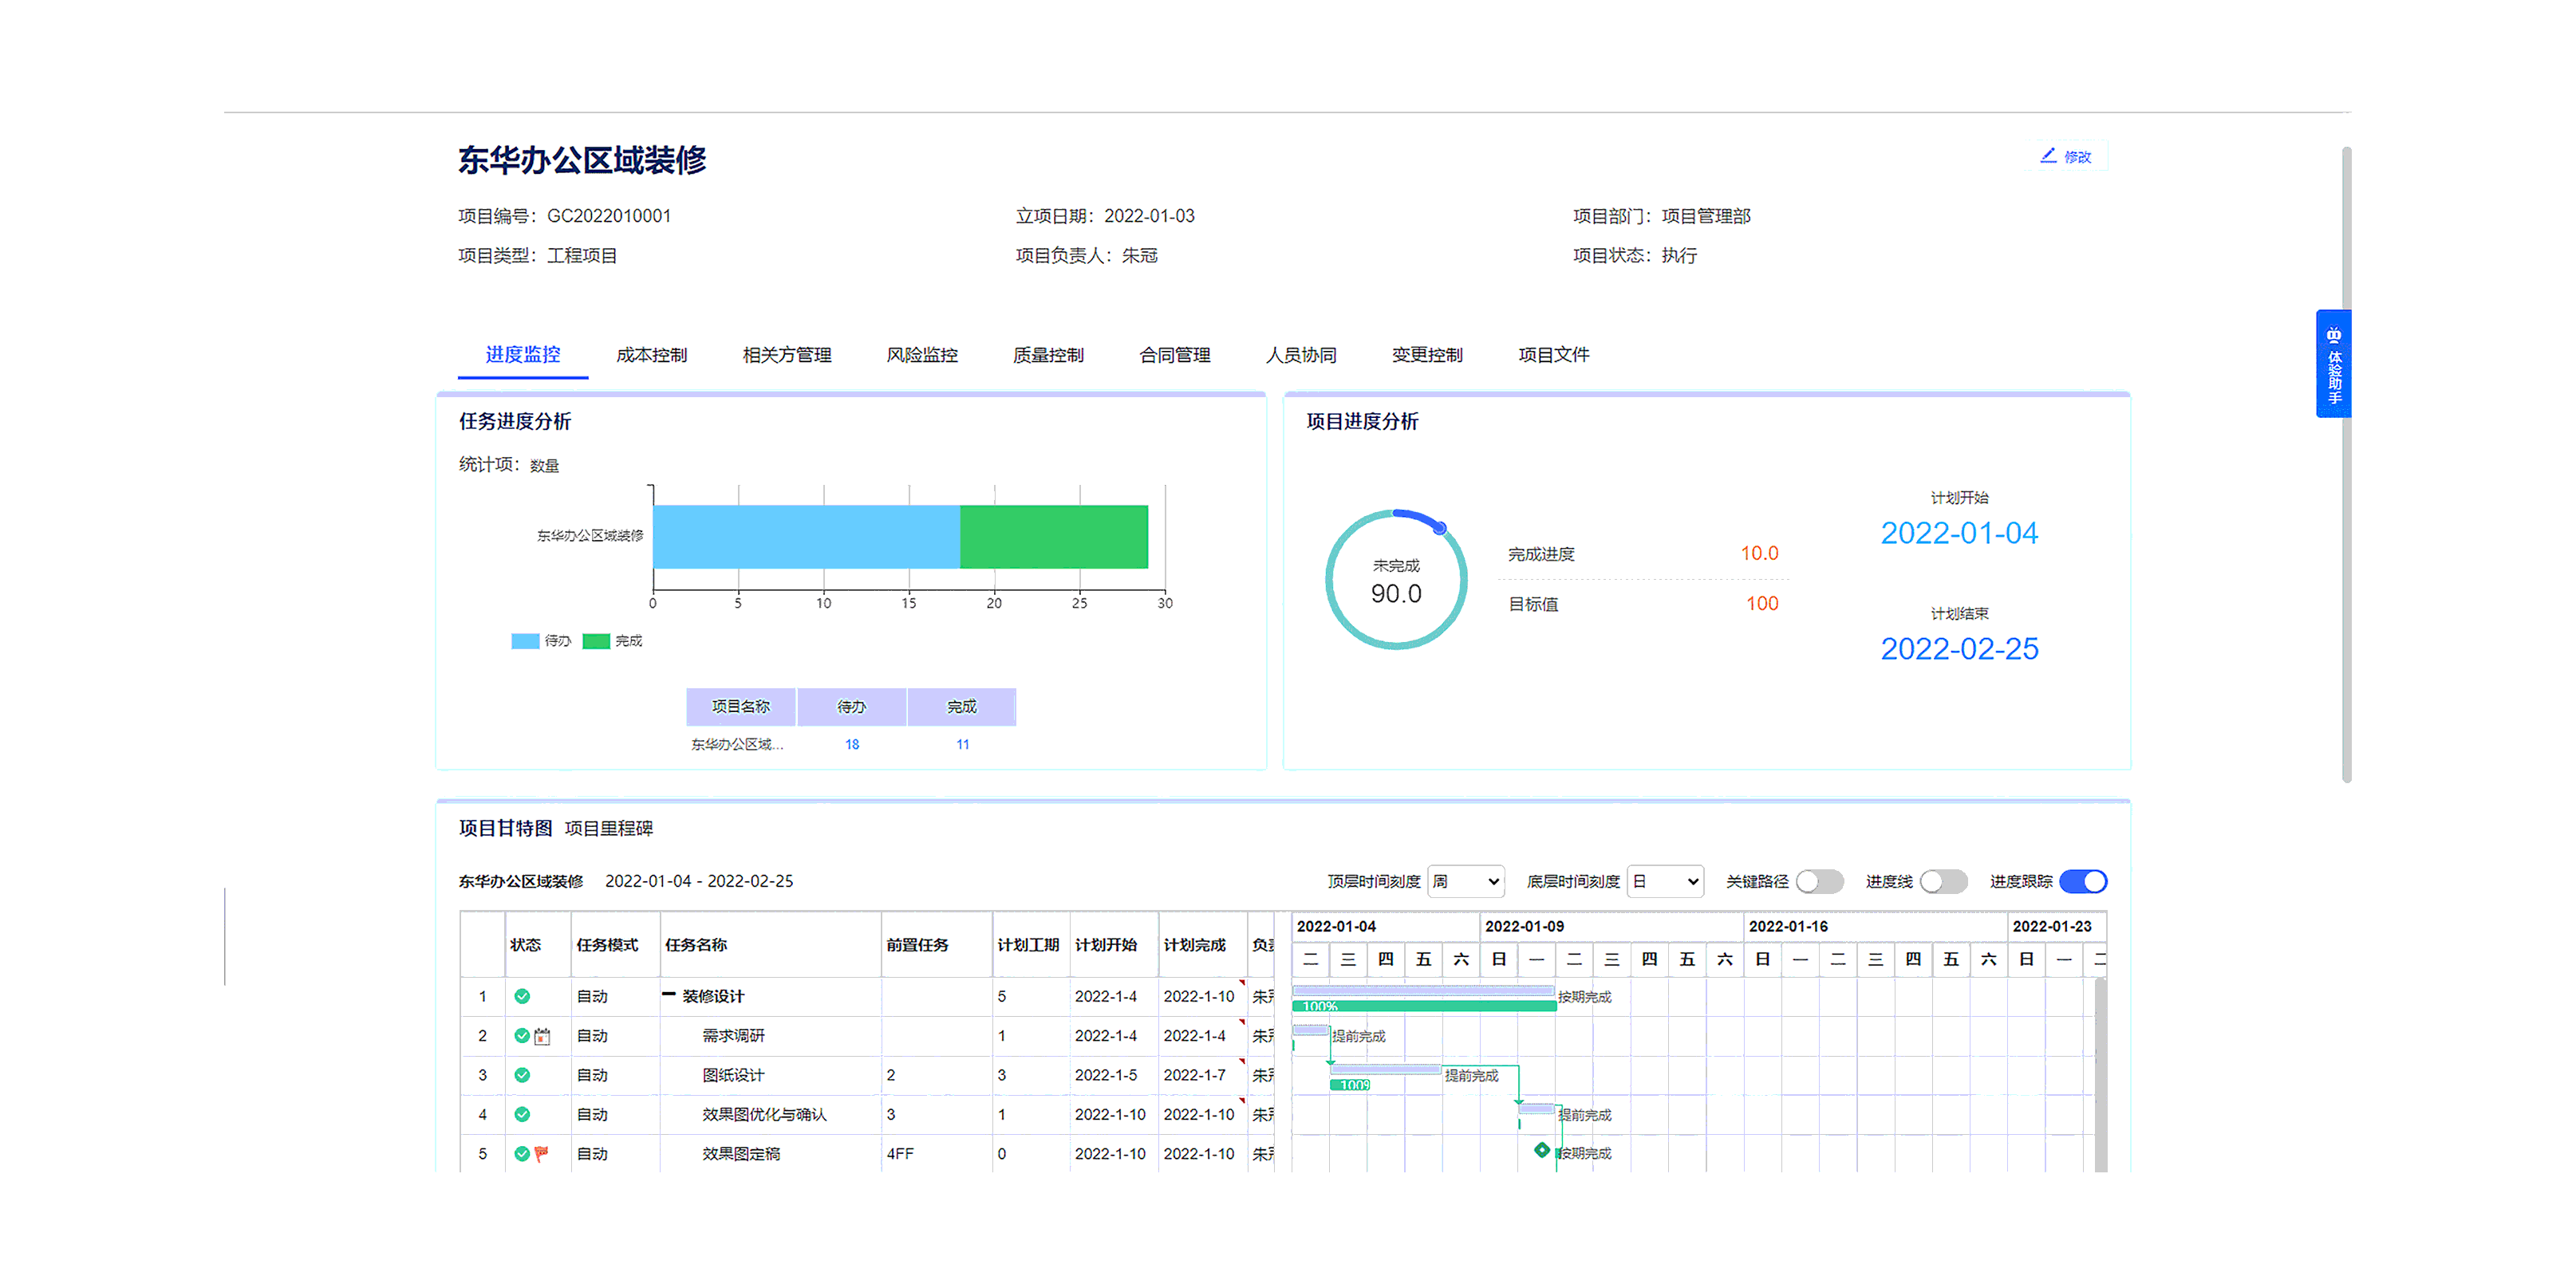
Task: Click green check status icon in row 1
Action: [522, 996]
